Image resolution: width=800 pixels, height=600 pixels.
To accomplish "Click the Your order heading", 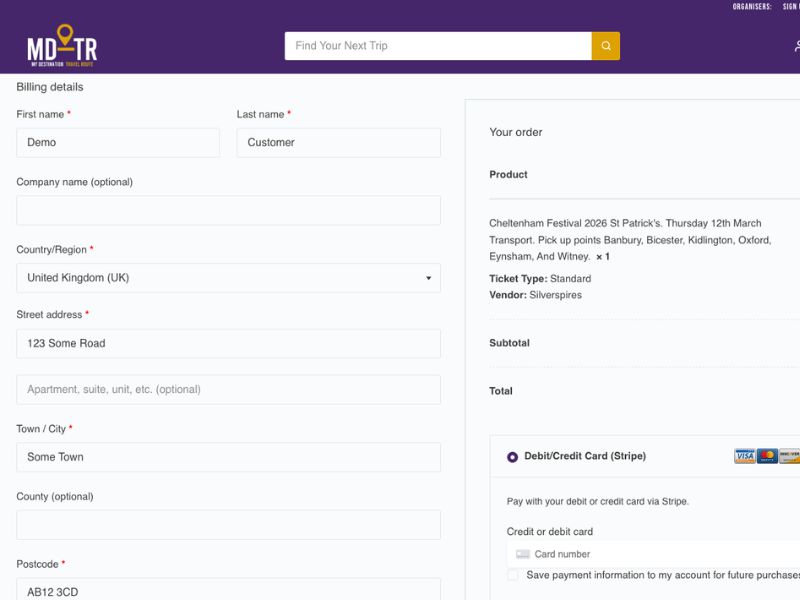I will coord(515,132).
